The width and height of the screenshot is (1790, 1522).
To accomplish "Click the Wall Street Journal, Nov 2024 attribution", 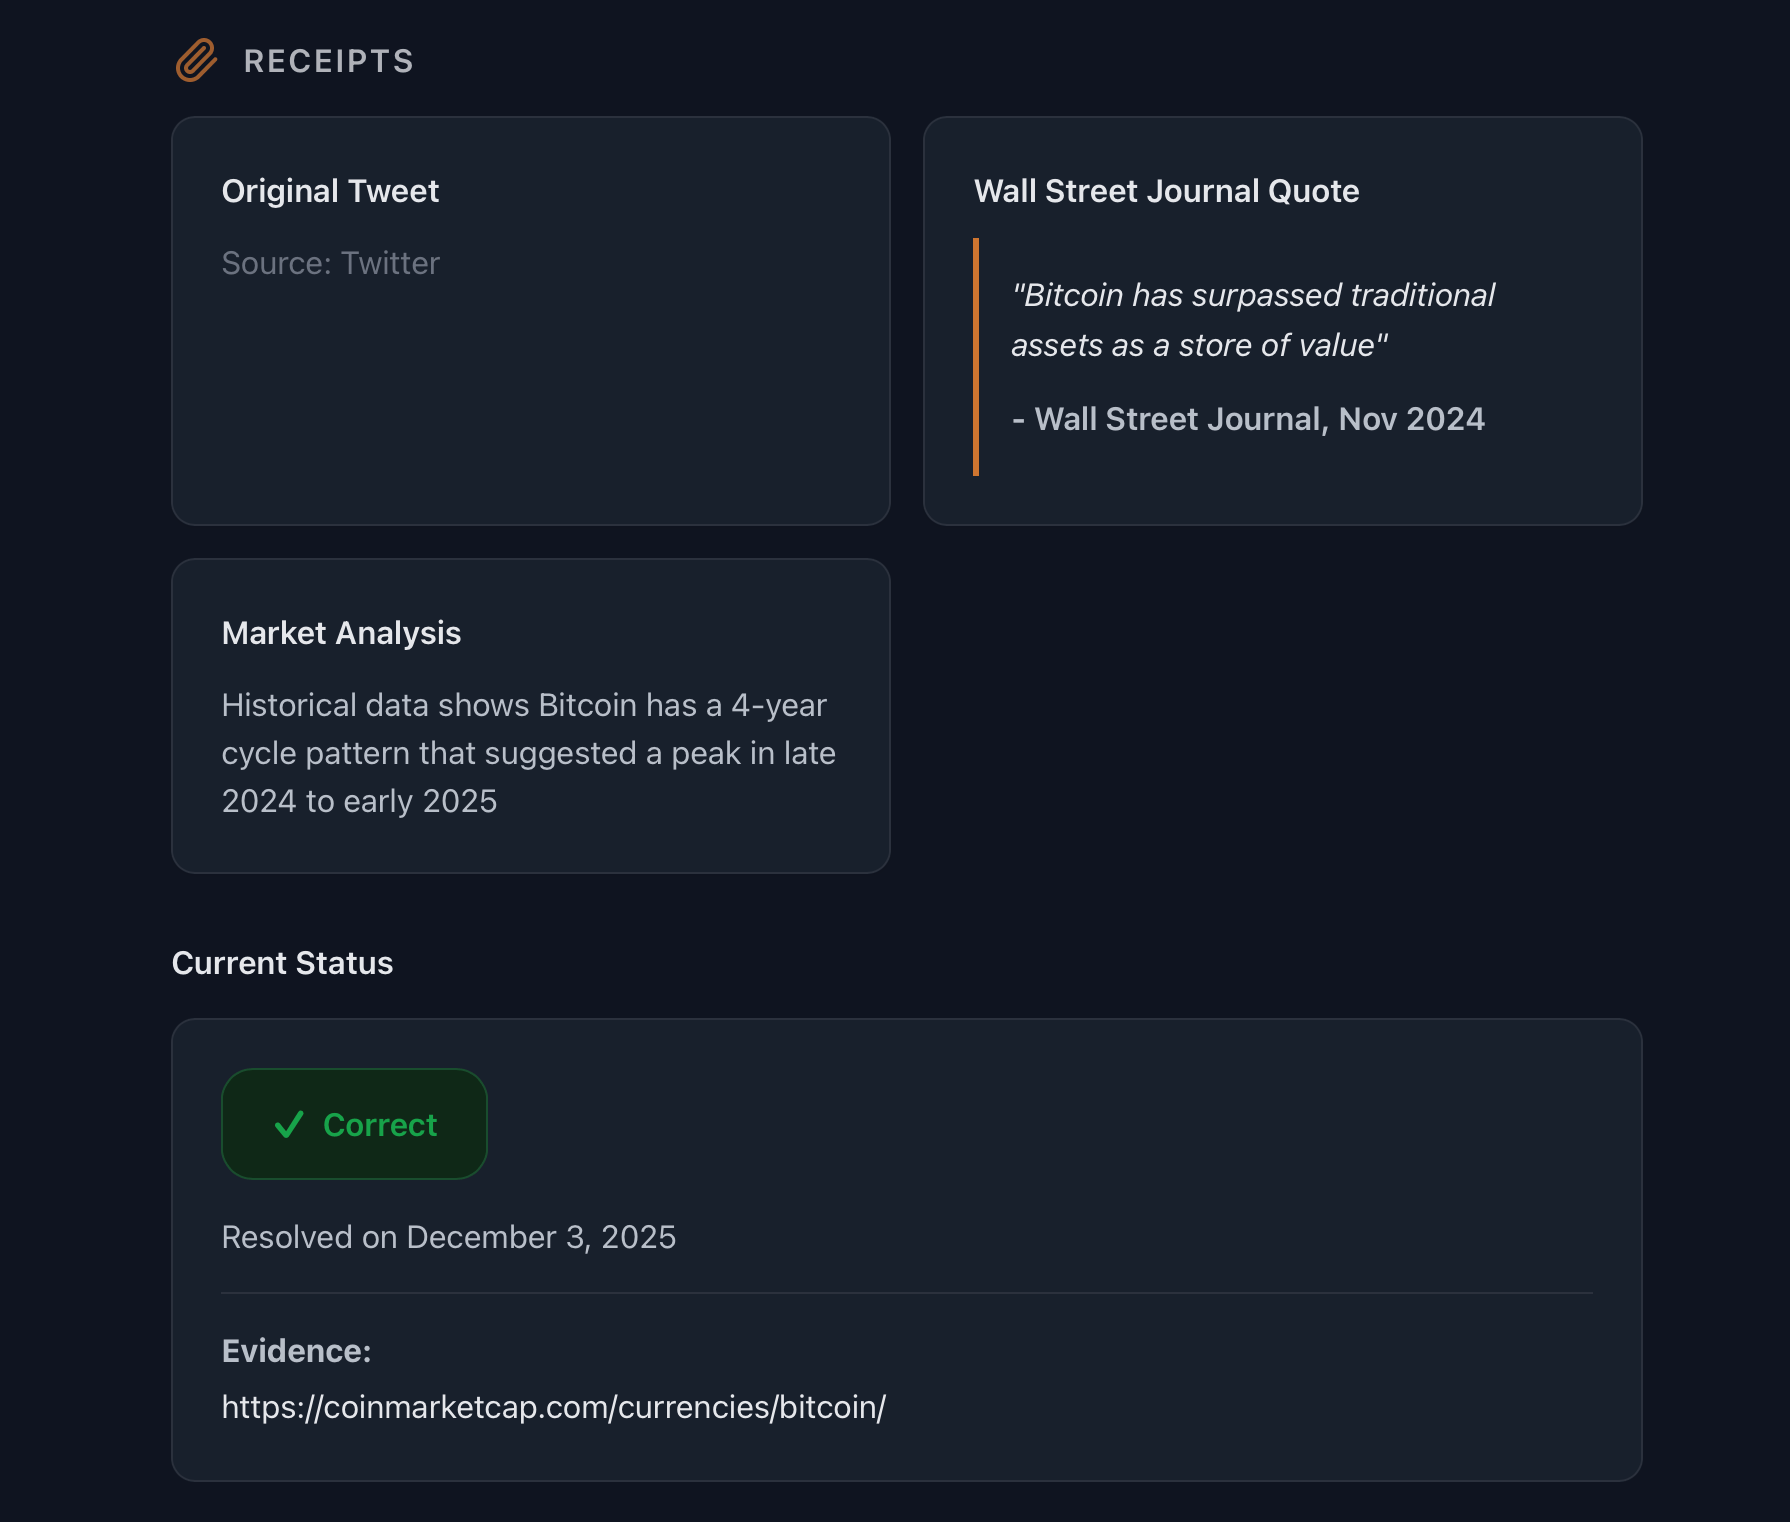I will tap(1249, 419).
